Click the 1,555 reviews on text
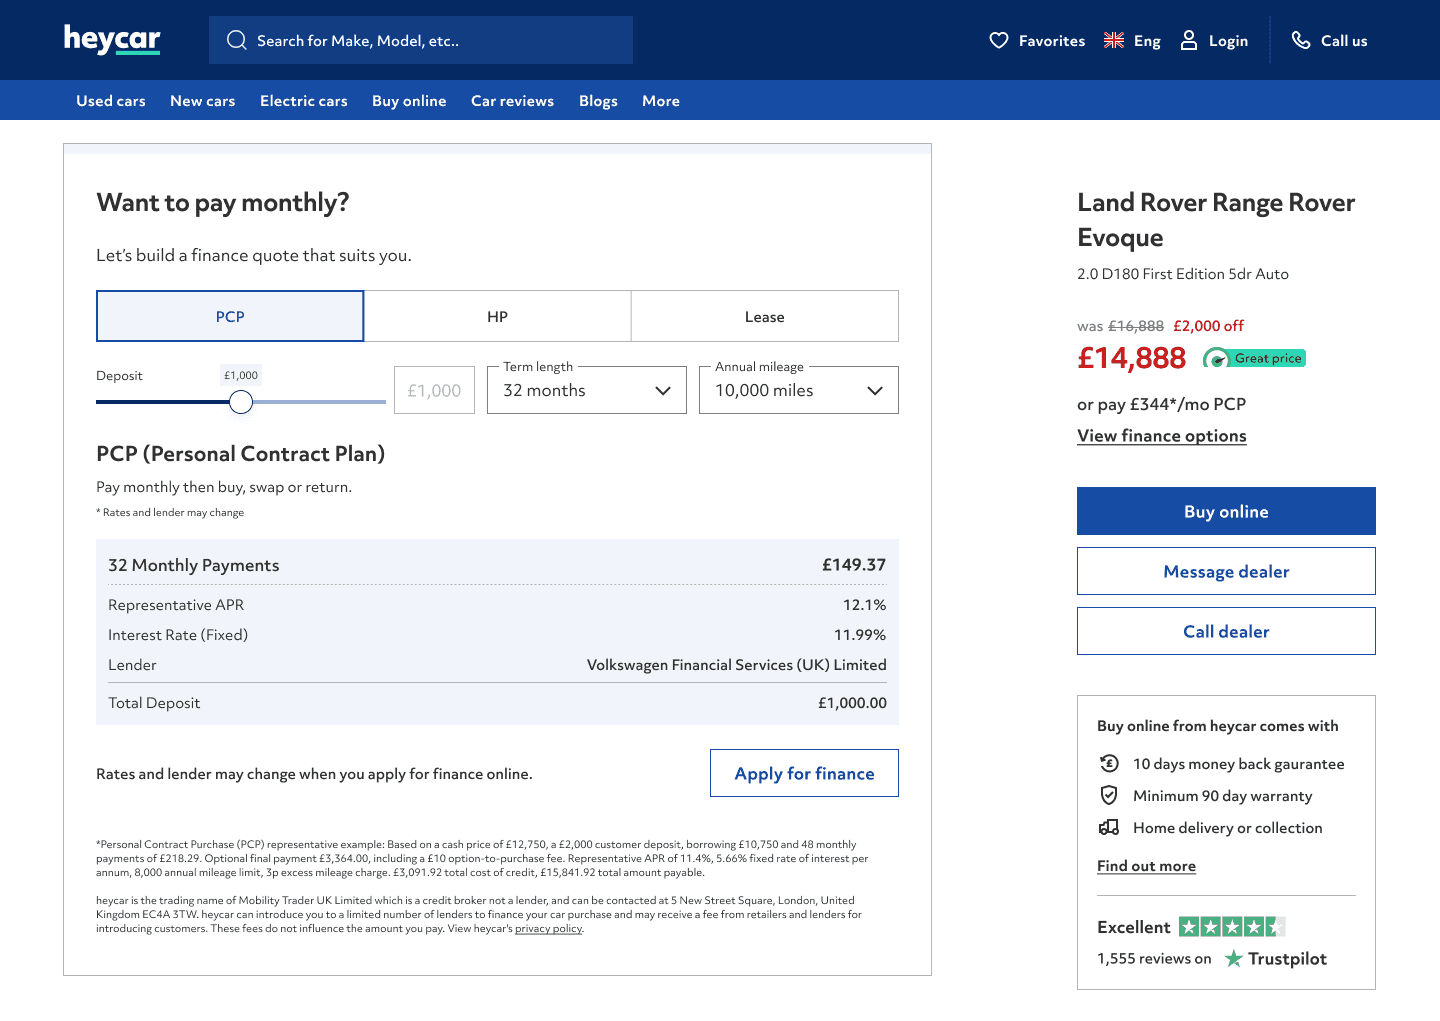The image size is (1440, 1021). pos(1154,958)
